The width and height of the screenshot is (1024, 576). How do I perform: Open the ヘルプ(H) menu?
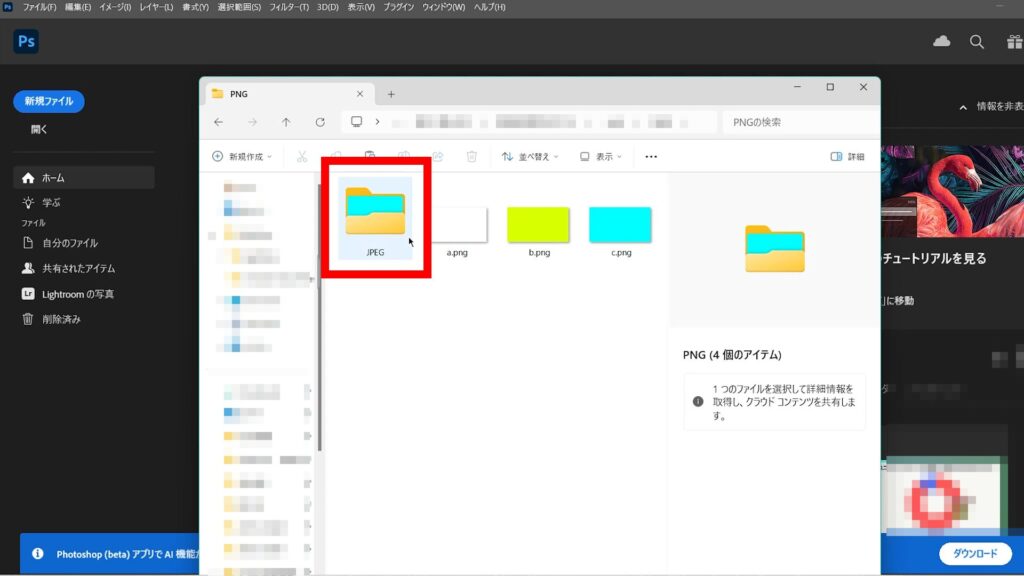click(490, 7)
